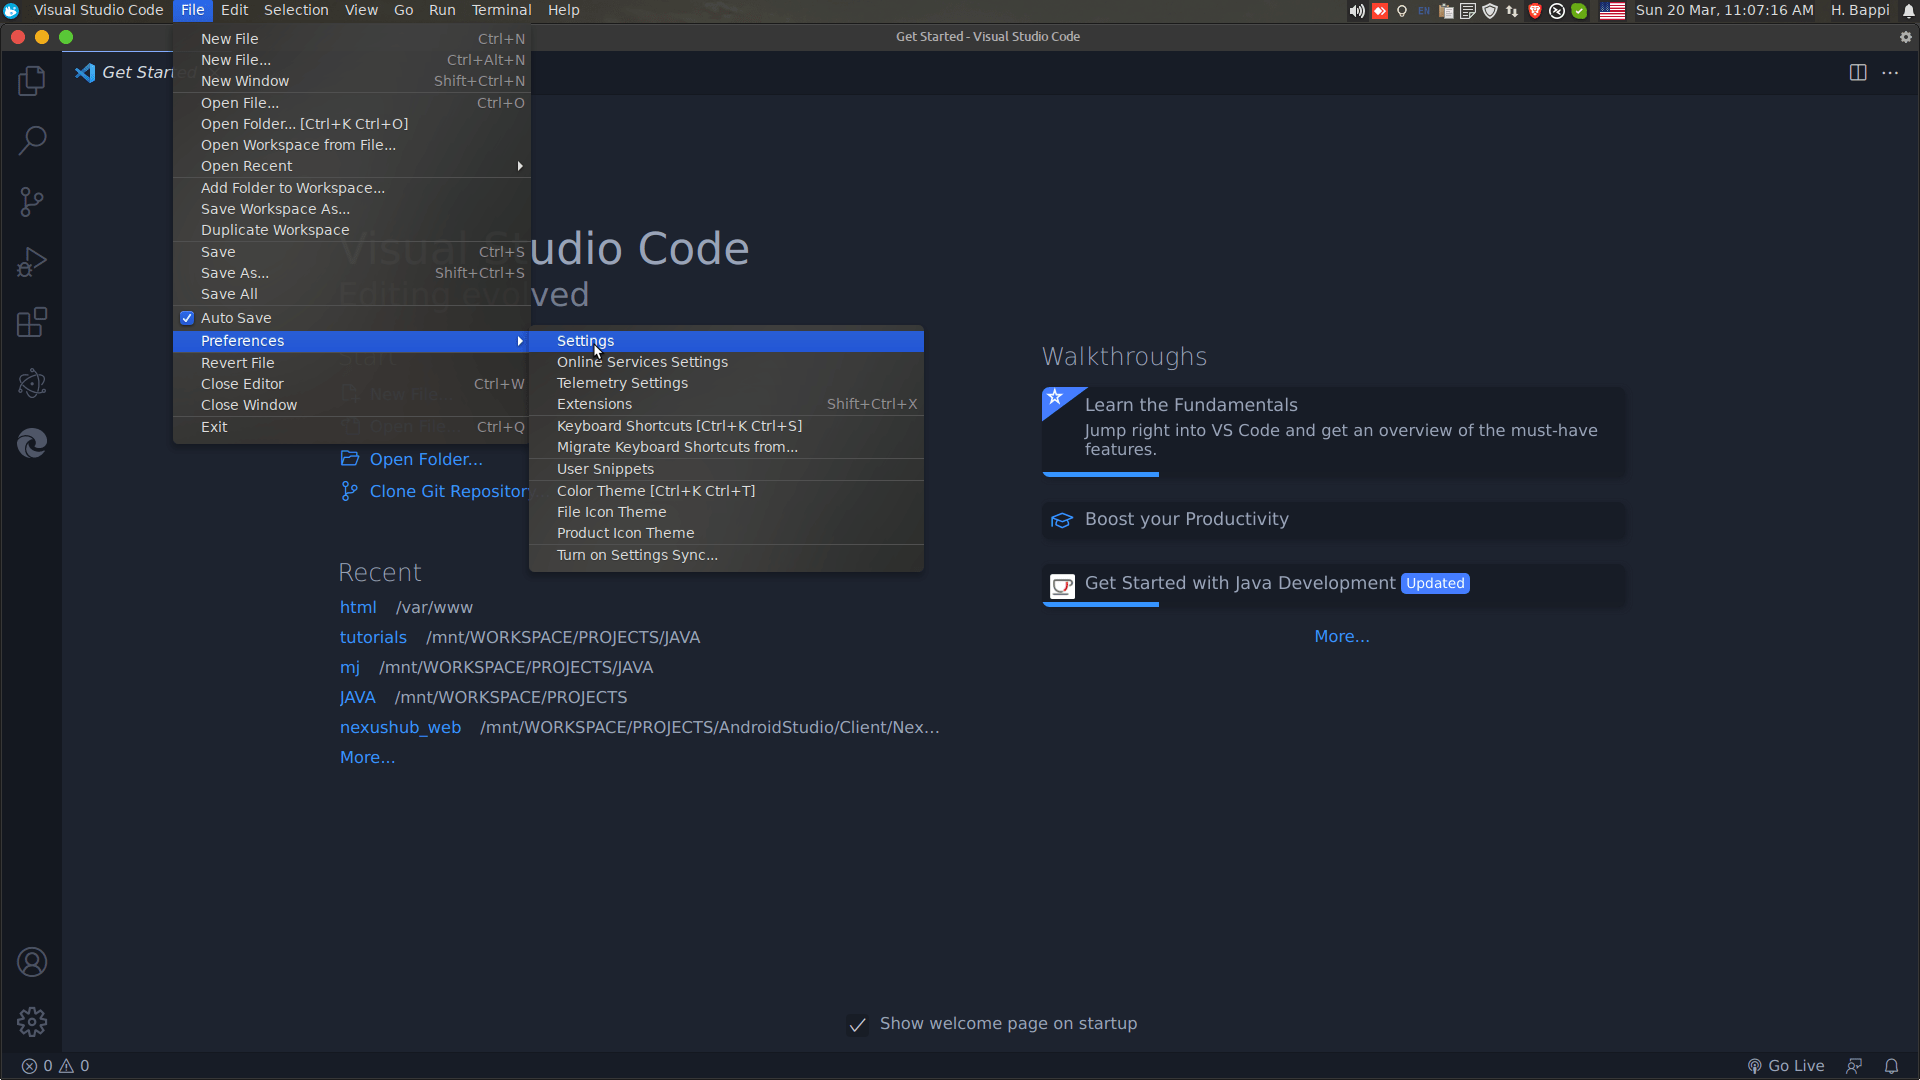Click the Go Live status bar button
Viewport: 1920px width, 1080px height.
coord(1786,1066)
